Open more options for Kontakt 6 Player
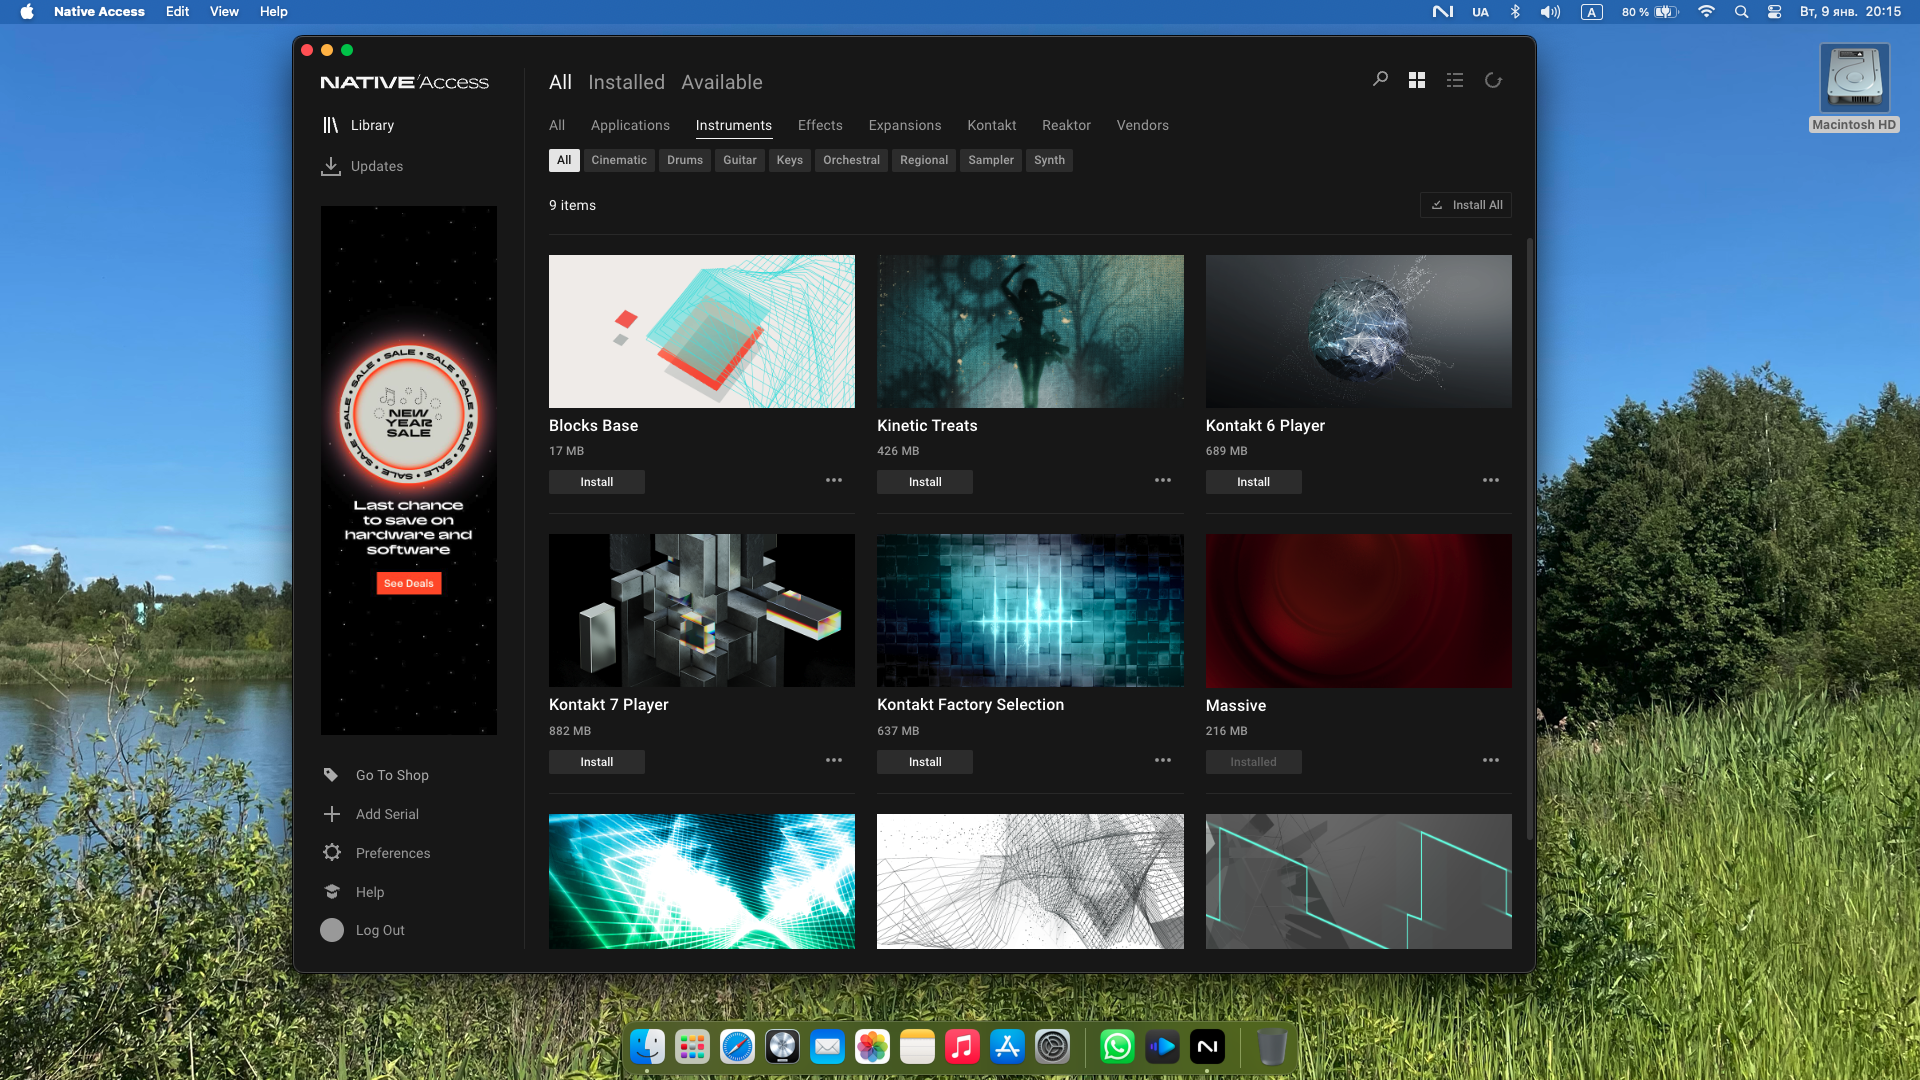Screen dimensions: 1920x1080 coord(1491,481)
